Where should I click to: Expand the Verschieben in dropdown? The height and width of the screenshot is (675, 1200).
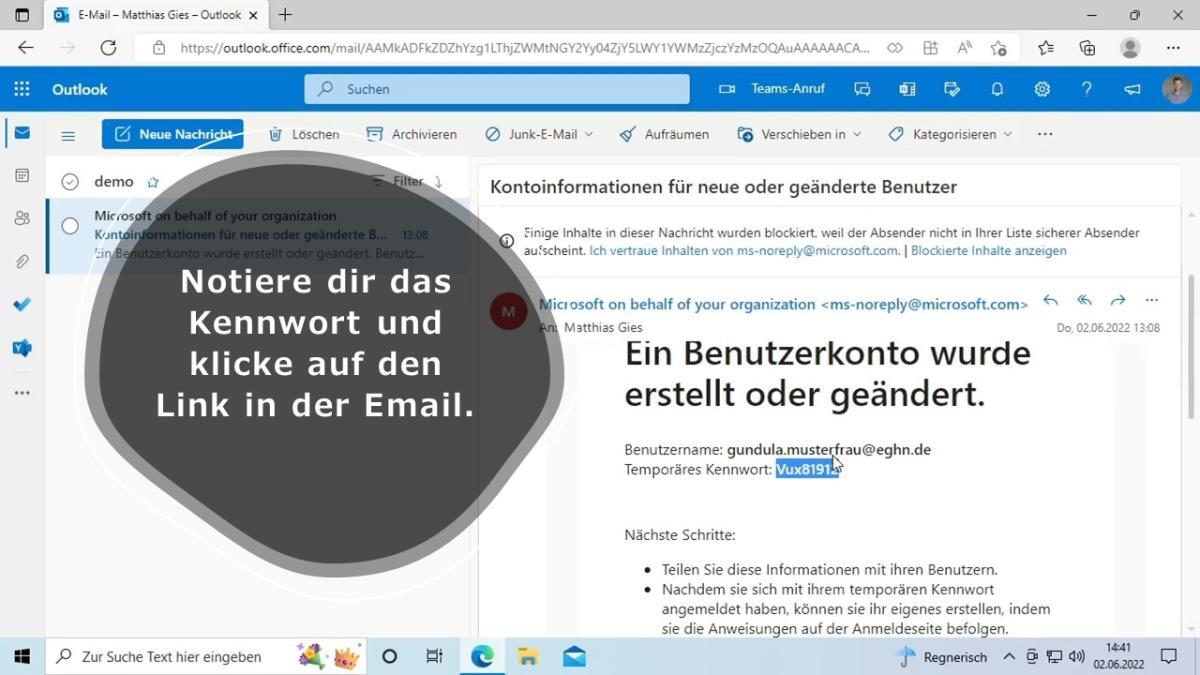pyautogui.click(x=857, y=134)
